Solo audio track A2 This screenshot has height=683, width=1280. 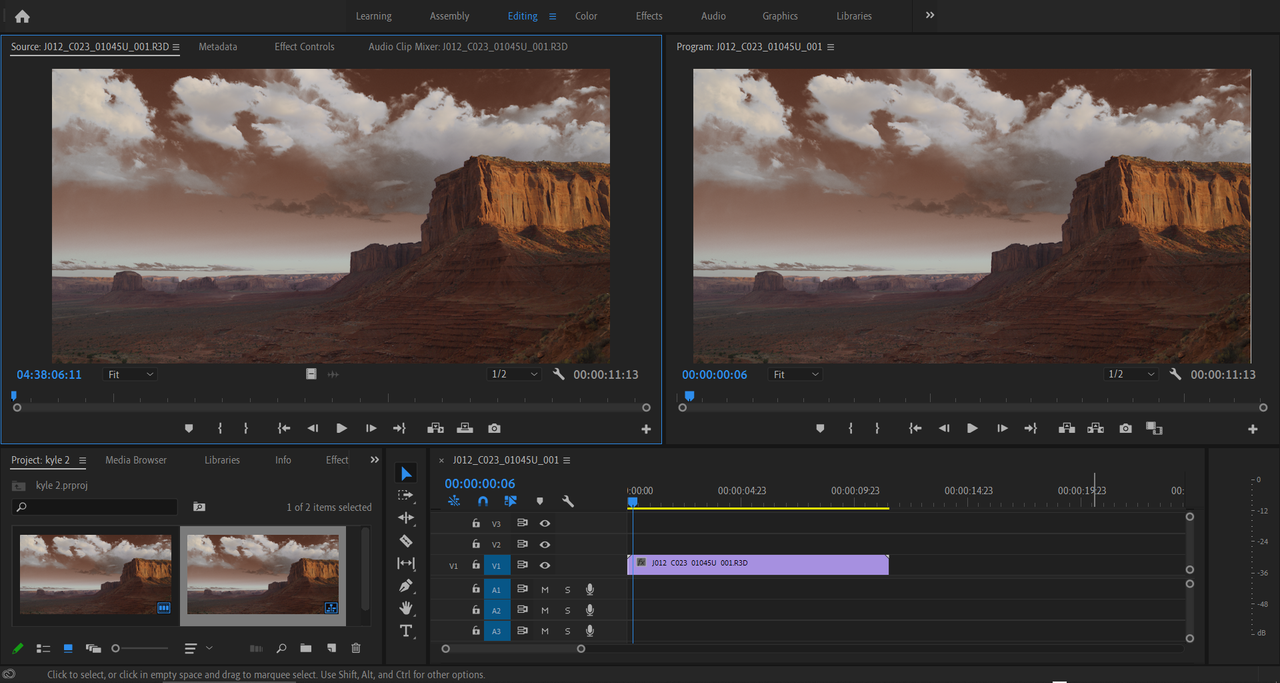coord(567,610)
